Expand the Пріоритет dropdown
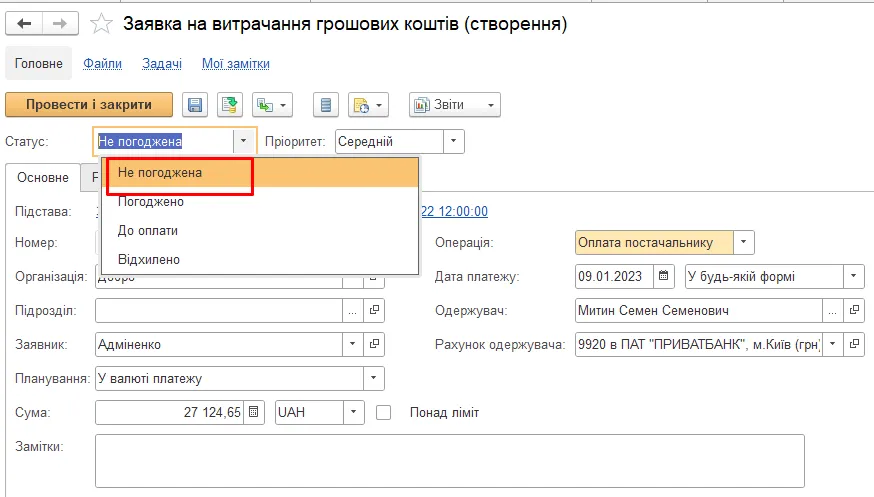This screenshot has width=874, height=497. tap(453, 142)
